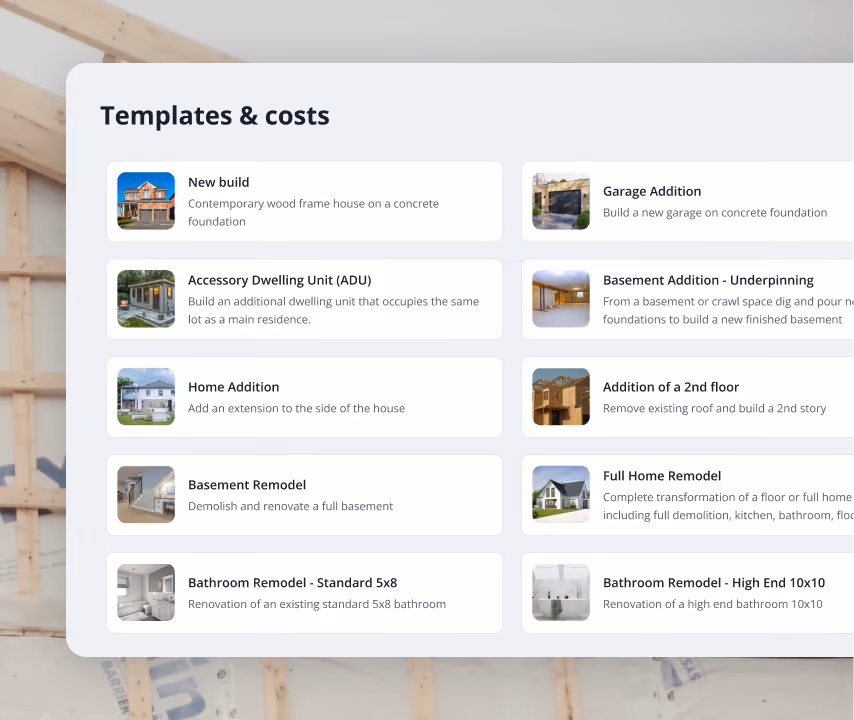Viewport: 854px width, 720px height.
Task: Open the New build template thumbnail
Action: (146, 201)
